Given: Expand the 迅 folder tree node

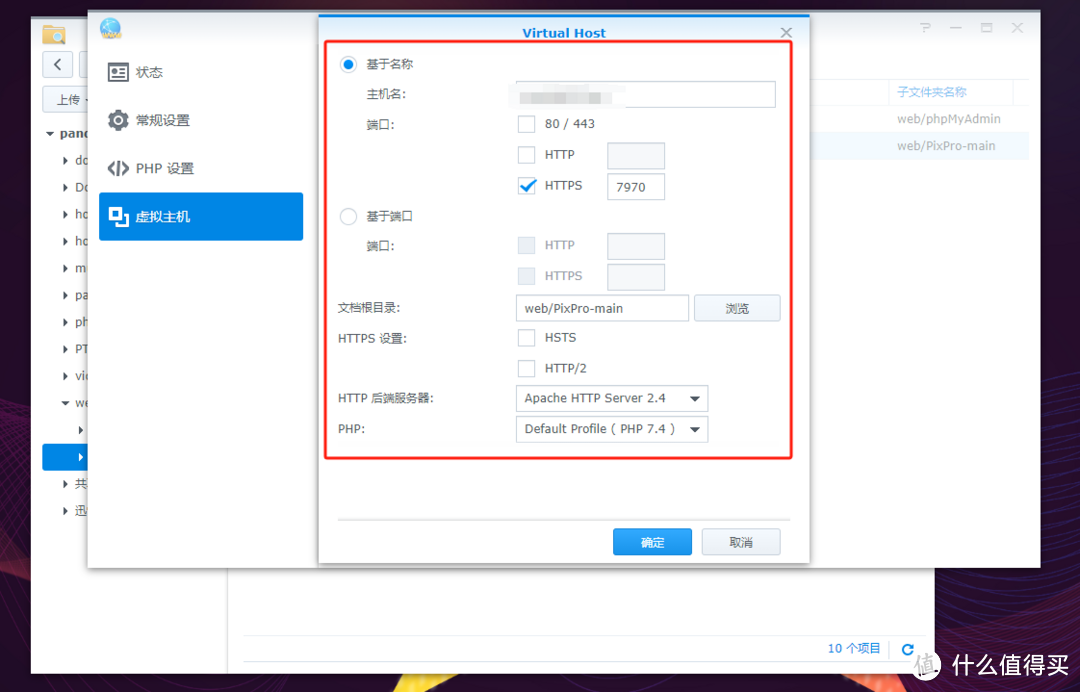Looking at the screenshot, I should point(65,511).
